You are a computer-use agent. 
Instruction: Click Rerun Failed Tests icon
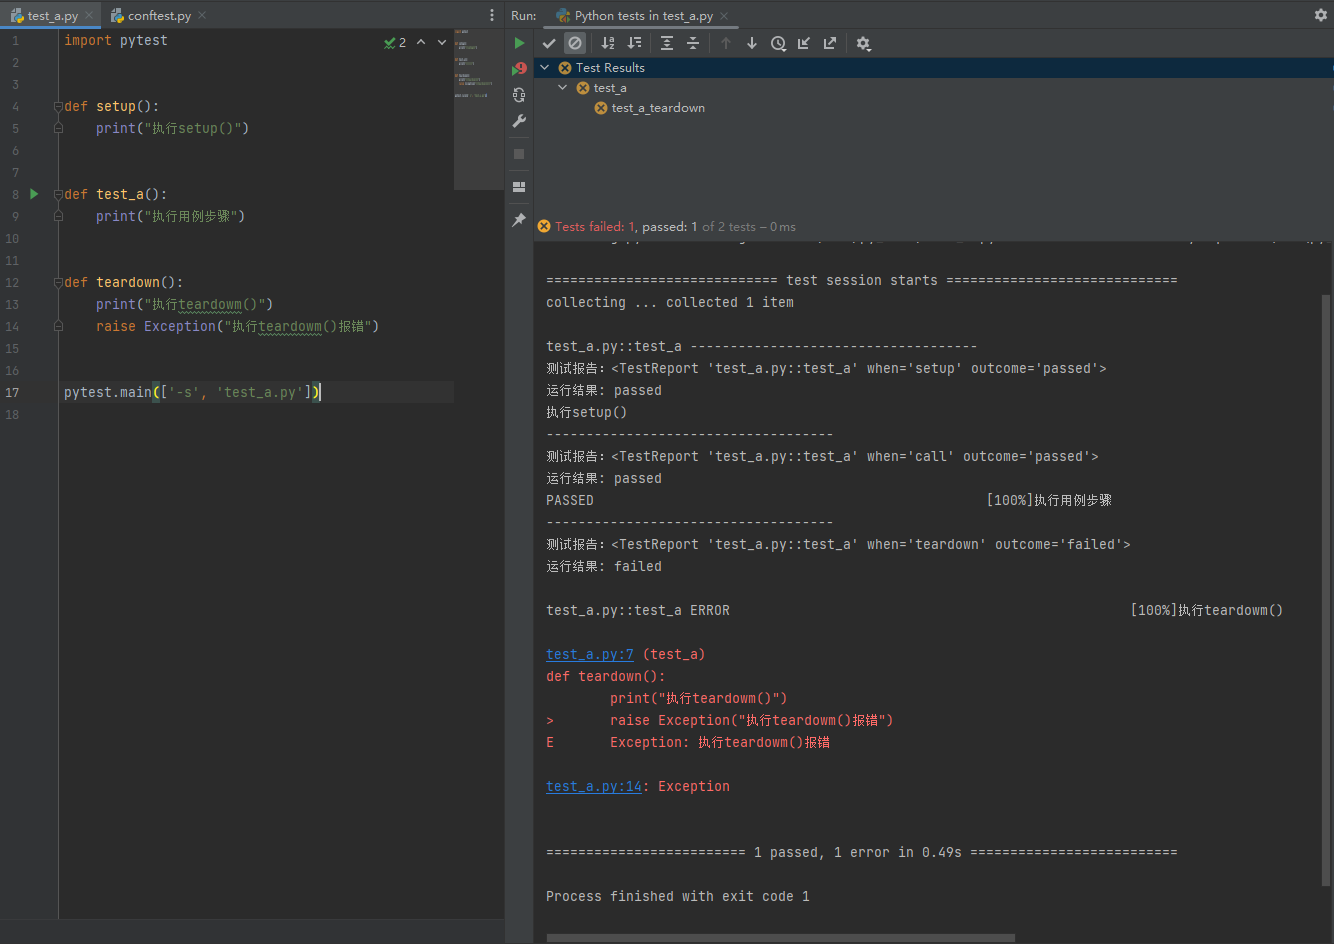(x=519, y=69)
